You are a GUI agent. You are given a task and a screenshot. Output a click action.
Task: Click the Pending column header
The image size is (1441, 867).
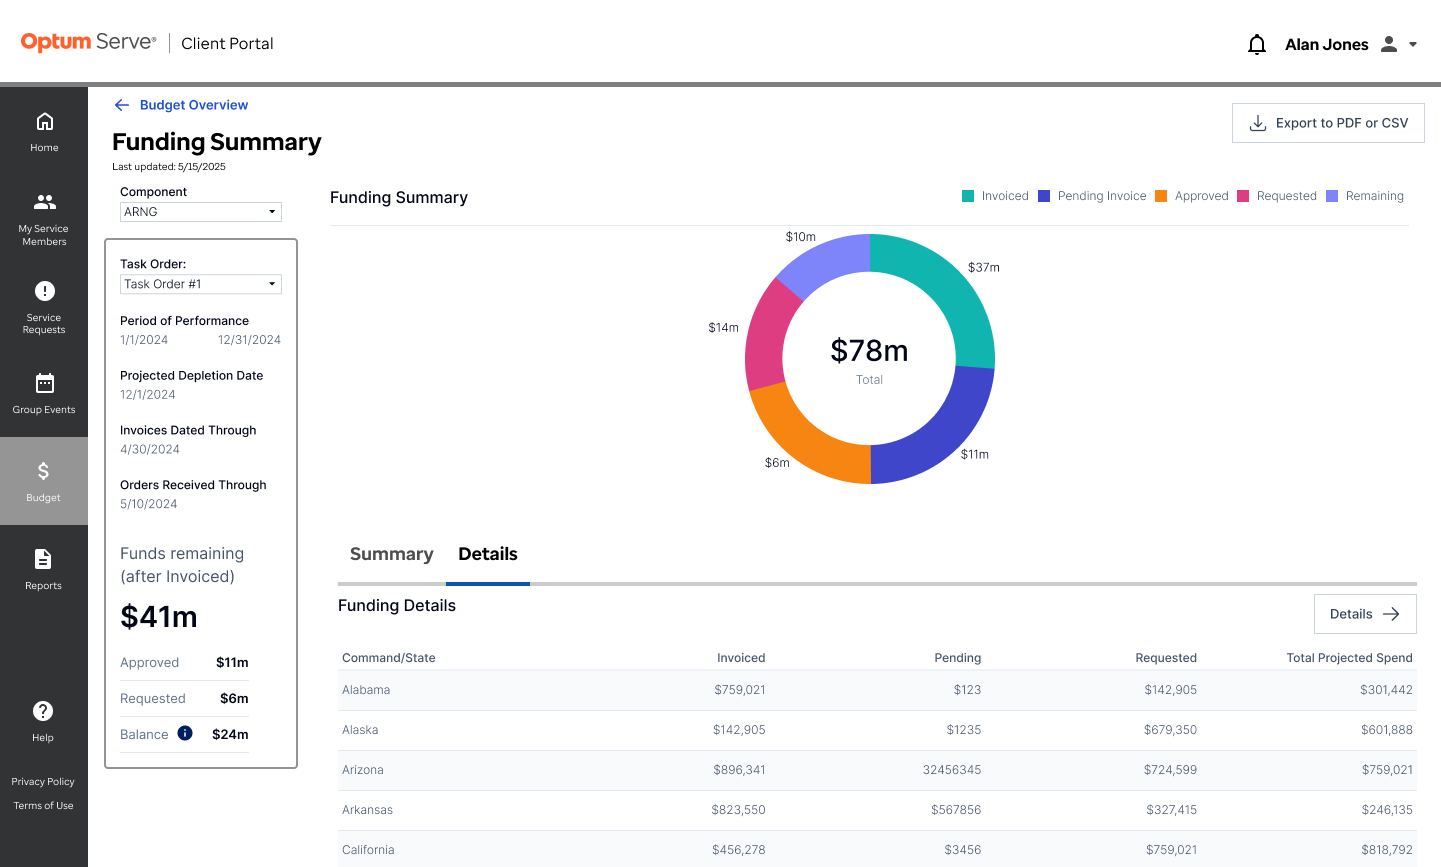pos(958,658)
